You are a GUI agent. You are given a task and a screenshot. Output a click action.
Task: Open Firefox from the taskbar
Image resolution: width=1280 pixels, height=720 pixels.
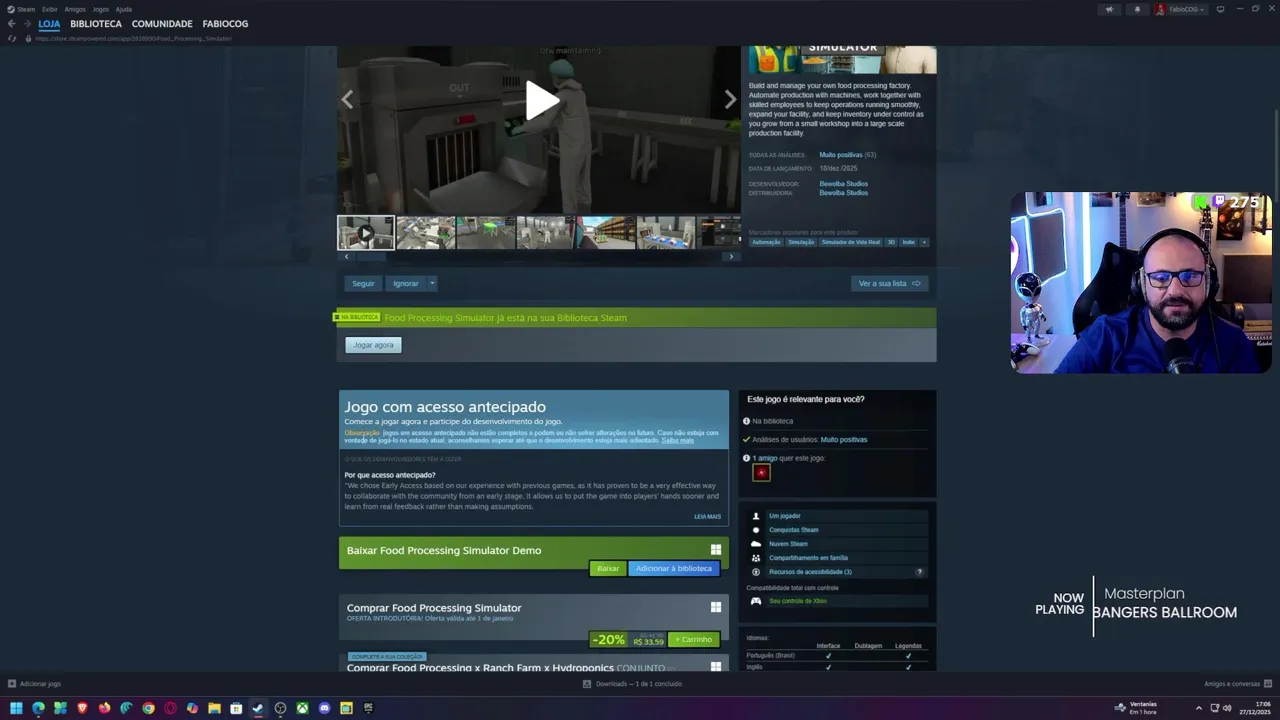[104, 708]
